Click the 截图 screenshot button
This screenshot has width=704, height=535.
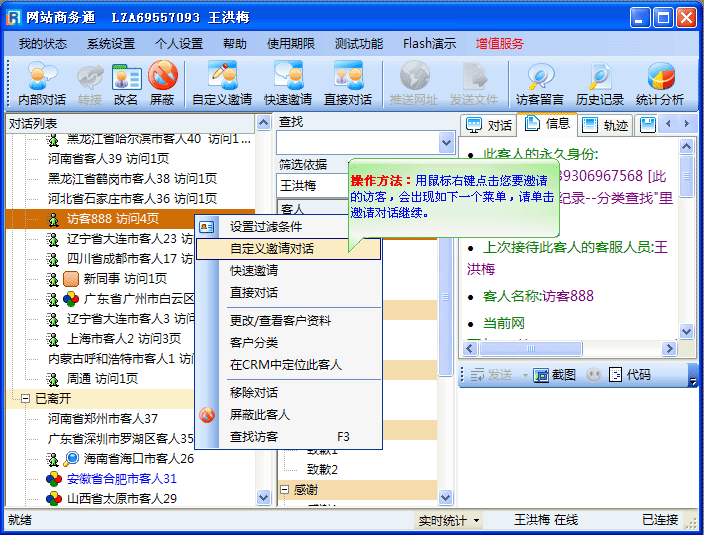click(555, 375)
